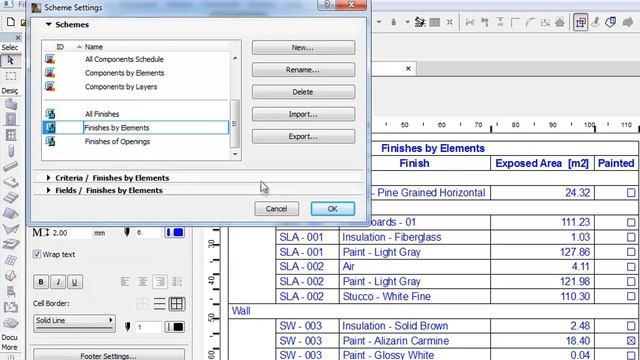Check Painted box for Stucco - White Fine row
The width and height of the screenshot is (640, 360).
(631, 296)
